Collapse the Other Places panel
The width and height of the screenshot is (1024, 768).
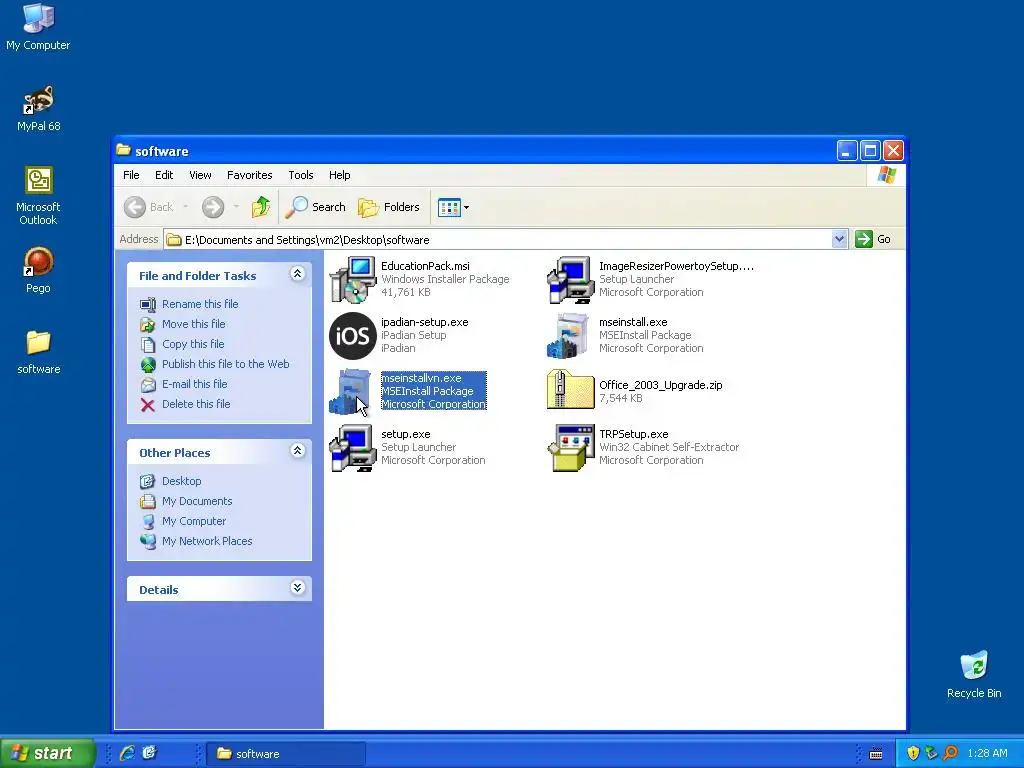297,451
